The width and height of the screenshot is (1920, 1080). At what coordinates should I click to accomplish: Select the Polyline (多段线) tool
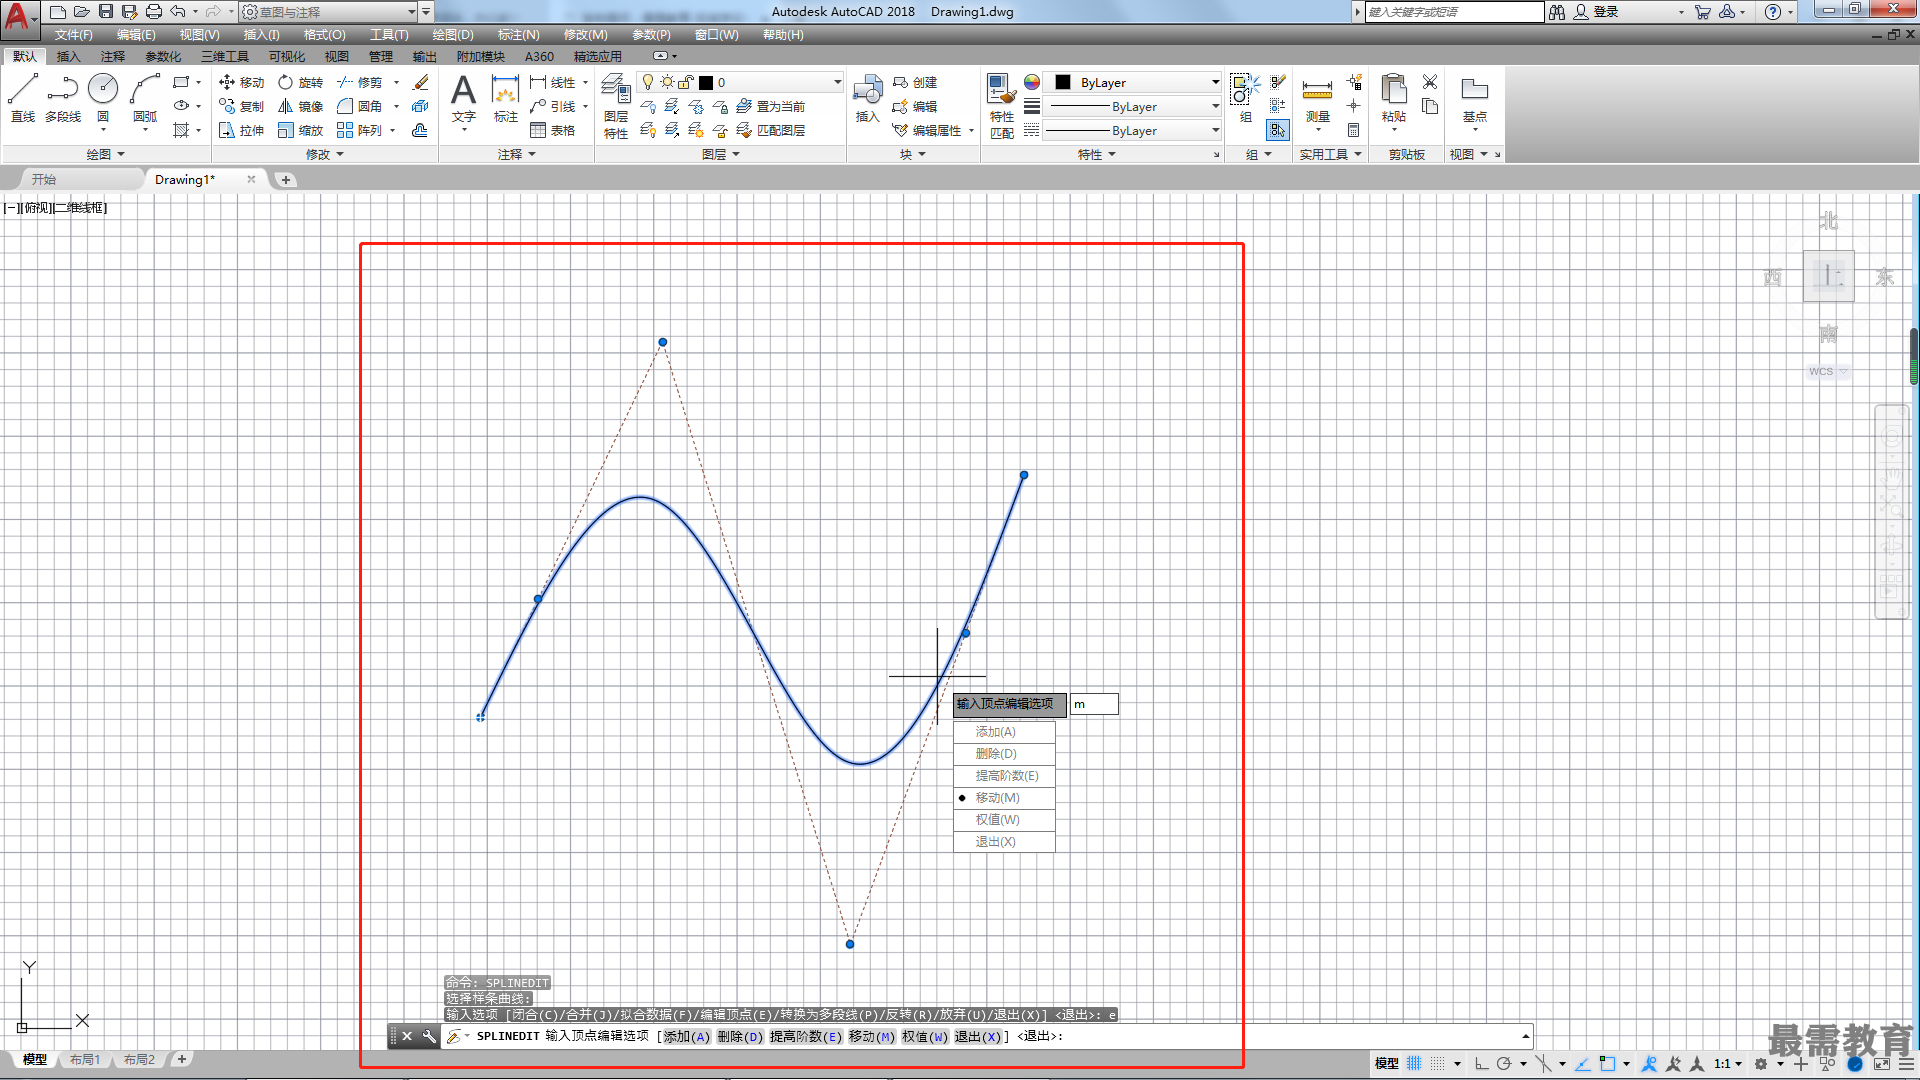pyautogui.click(x=63, y=97)
